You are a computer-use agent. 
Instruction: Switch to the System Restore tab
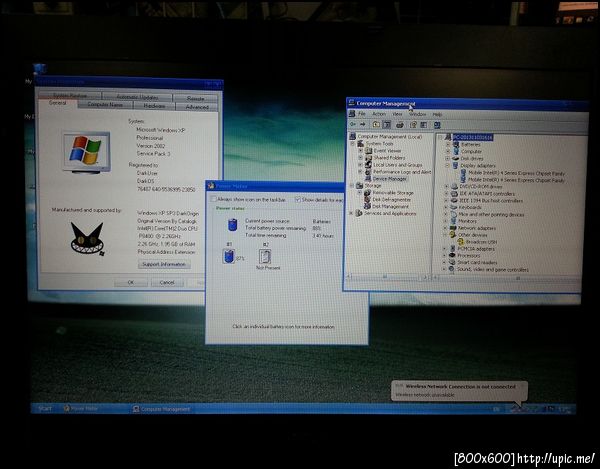70,95
